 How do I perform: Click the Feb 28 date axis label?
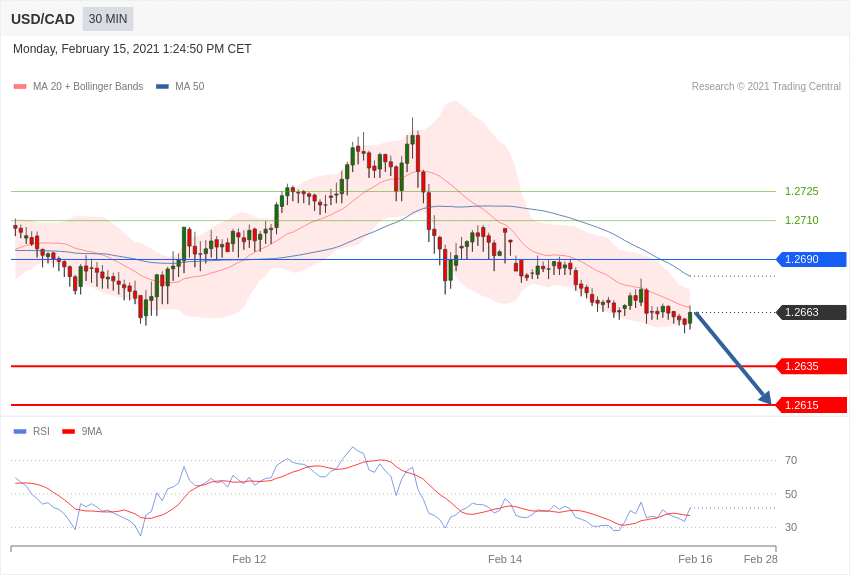tap(761, 559)
